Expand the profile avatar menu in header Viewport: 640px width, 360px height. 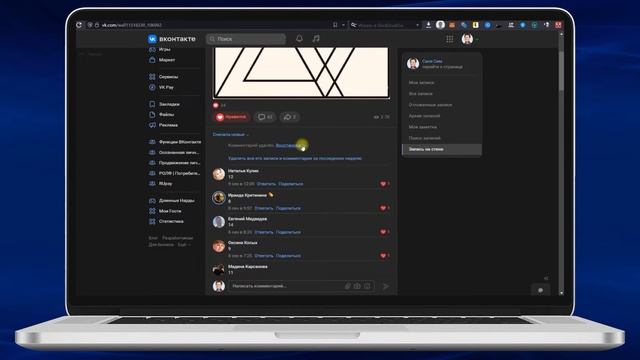[x=469, y=39]
